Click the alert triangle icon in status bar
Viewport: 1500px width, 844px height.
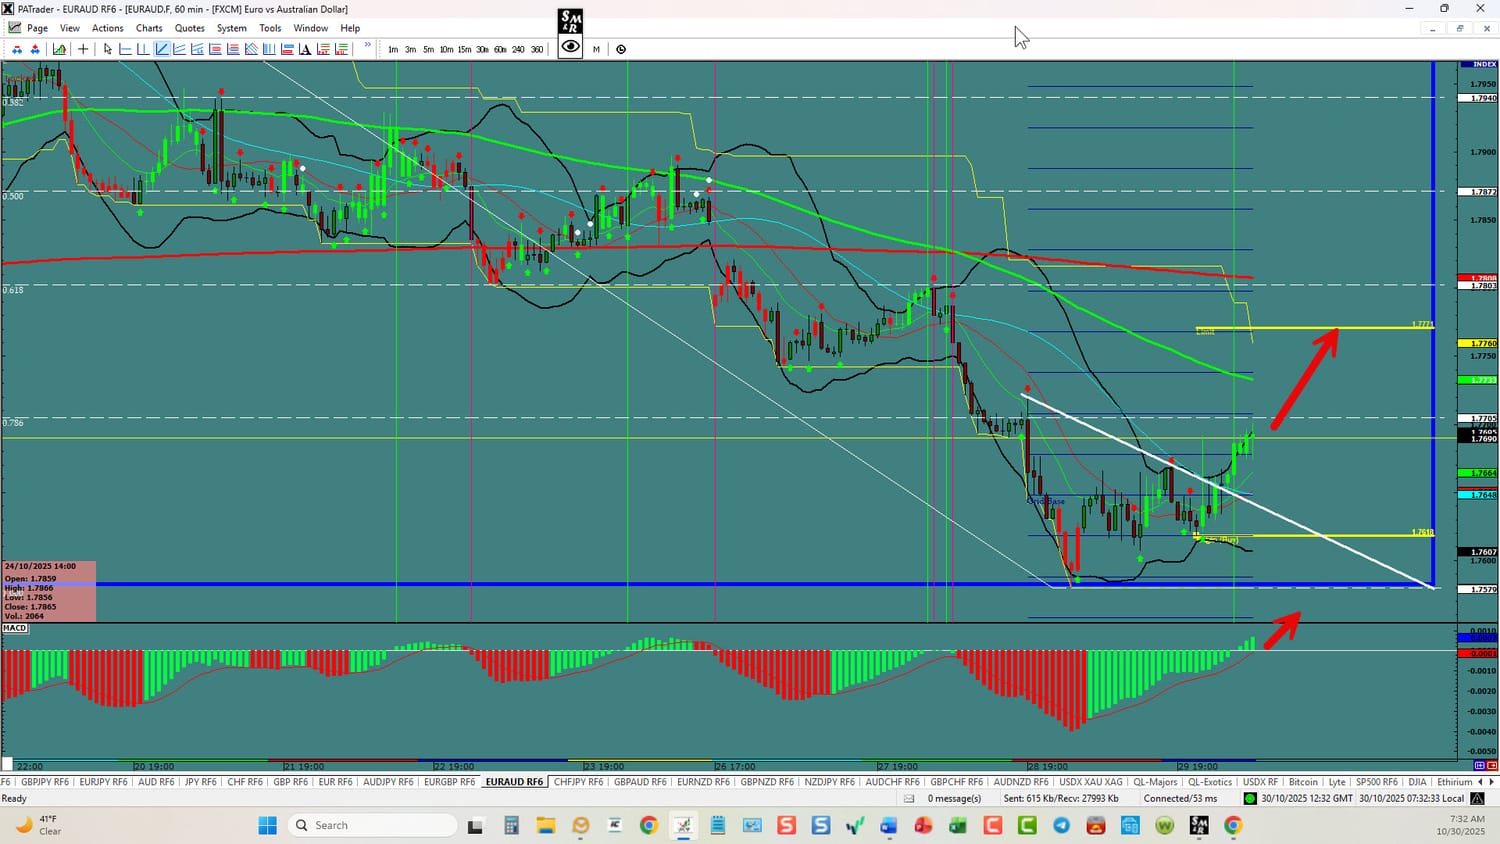coord(1477,799)
